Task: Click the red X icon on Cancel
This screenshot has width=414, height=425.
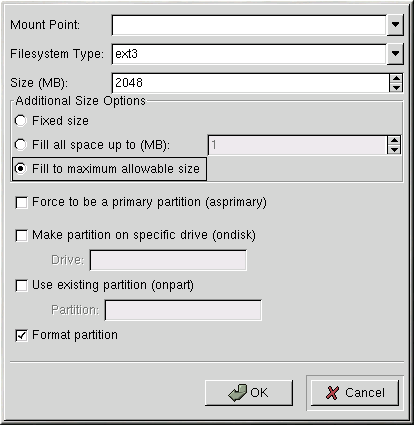Action: pyautogui.click(x=332, y=393)
